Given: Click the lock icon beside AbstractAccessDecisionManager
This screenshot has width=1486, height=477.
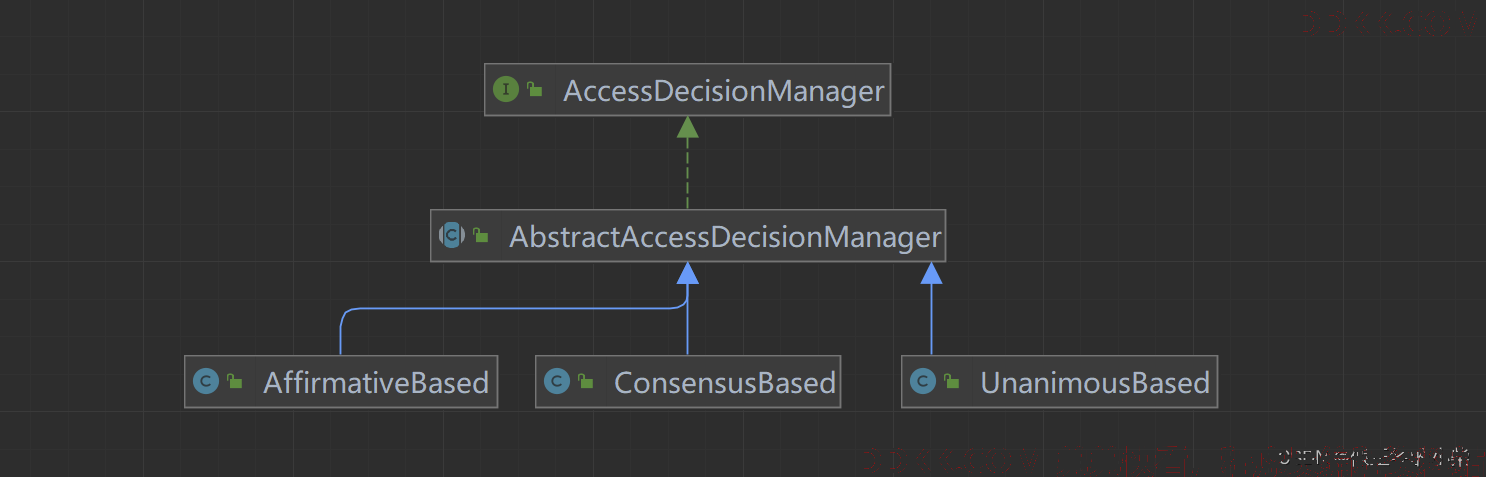Looking at the screenshot, I should (x=481, y=236).
